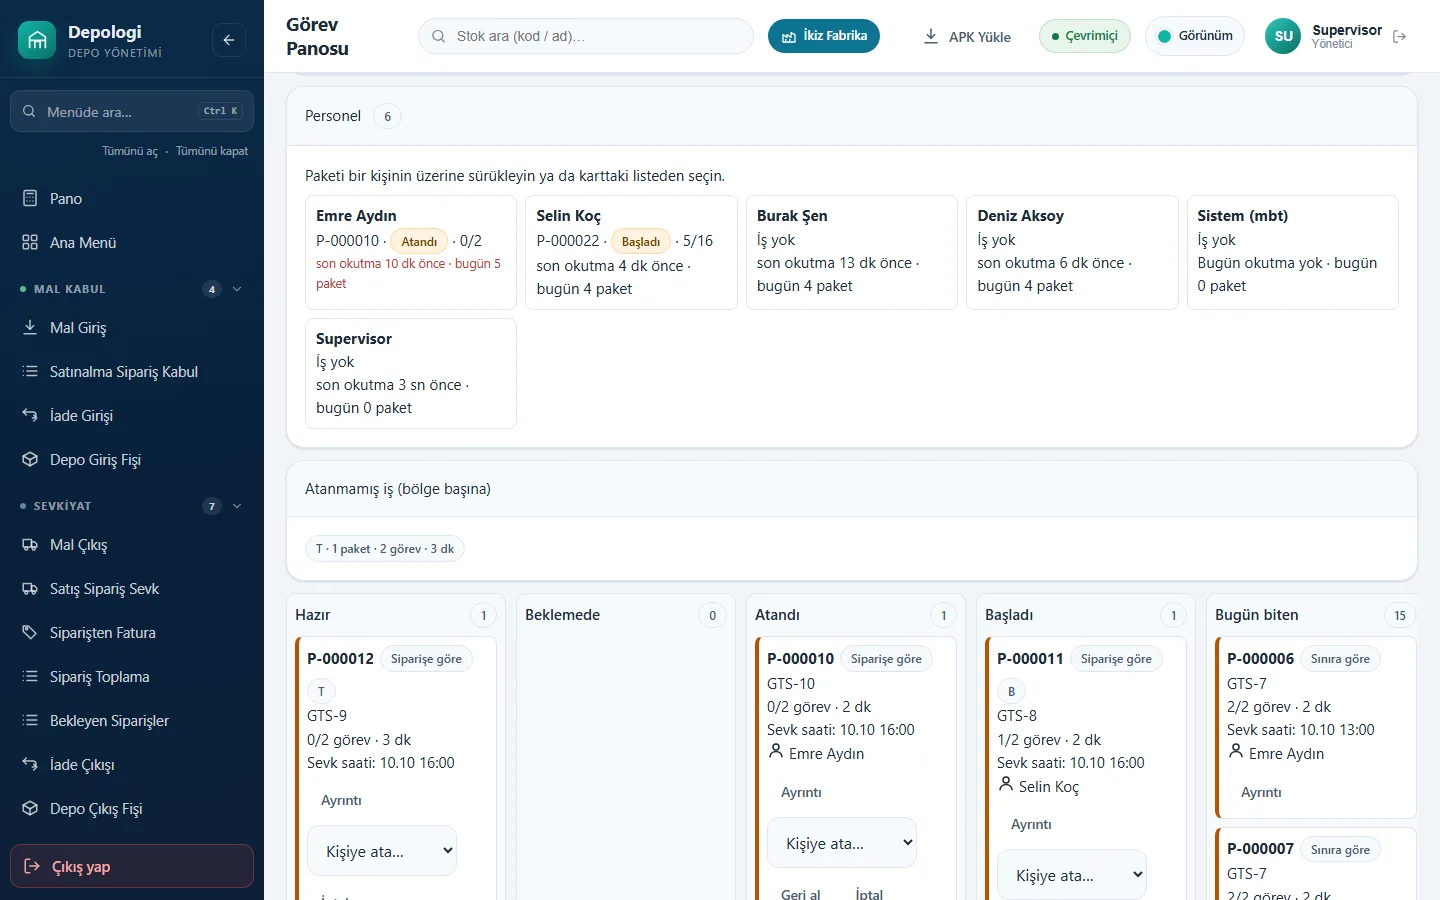The width and height of the screenshot is (1440, 900).
Task: Click the İade Çıkışı return arrow icon
Action: (x=30, y=765)
